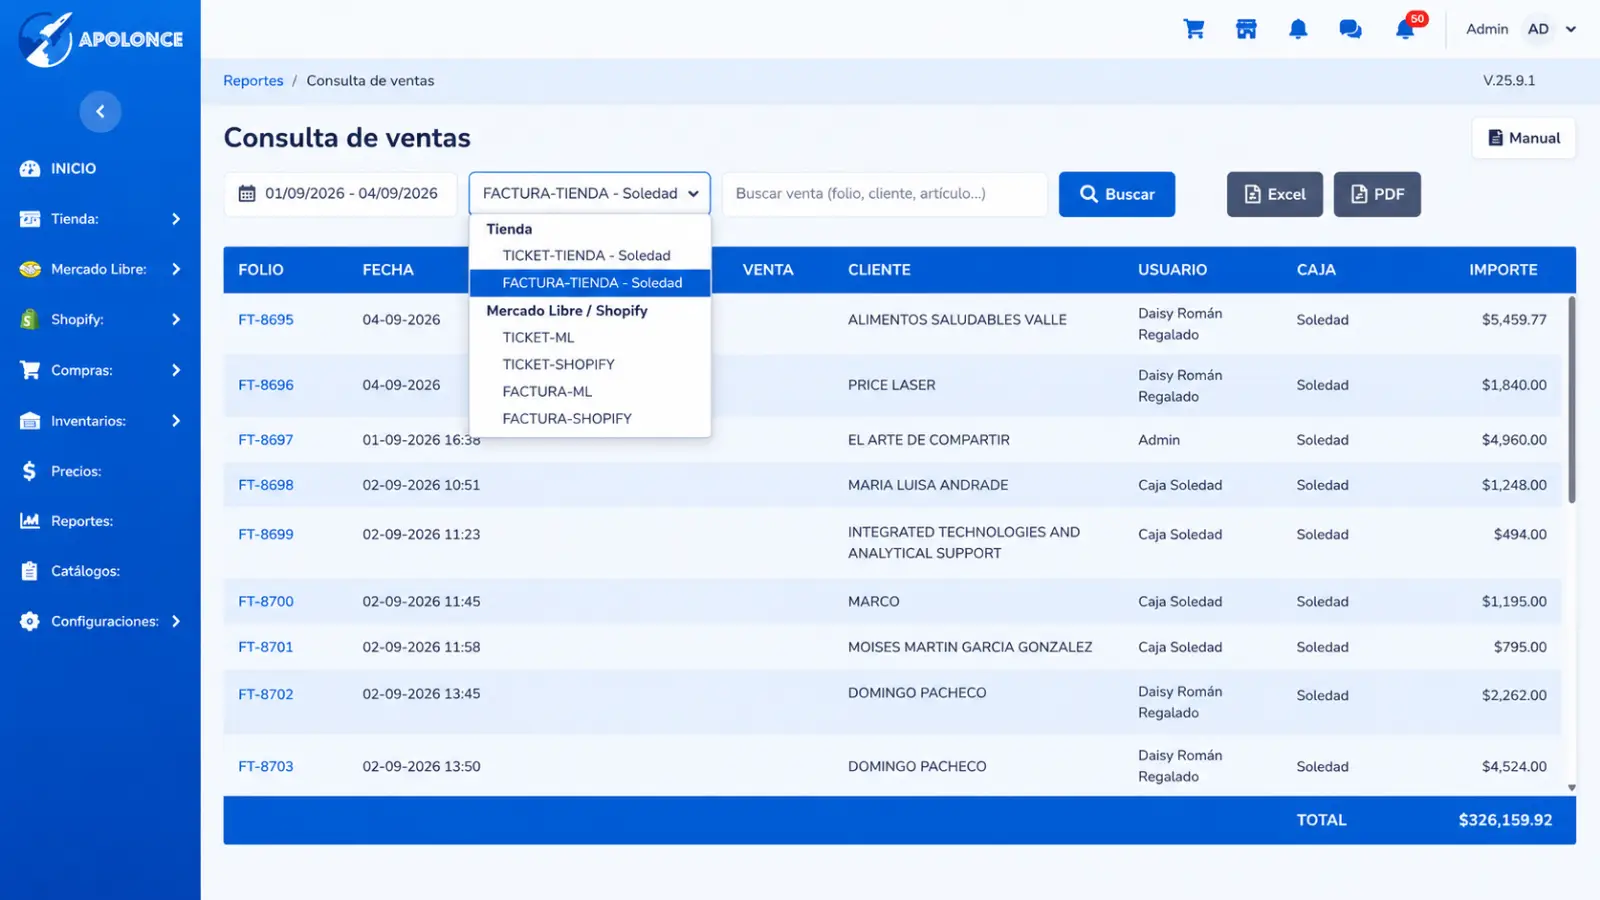Click the INICIO dashboard icon
This screenshot has height=900, width=1600.
click(x=30, y=168)
